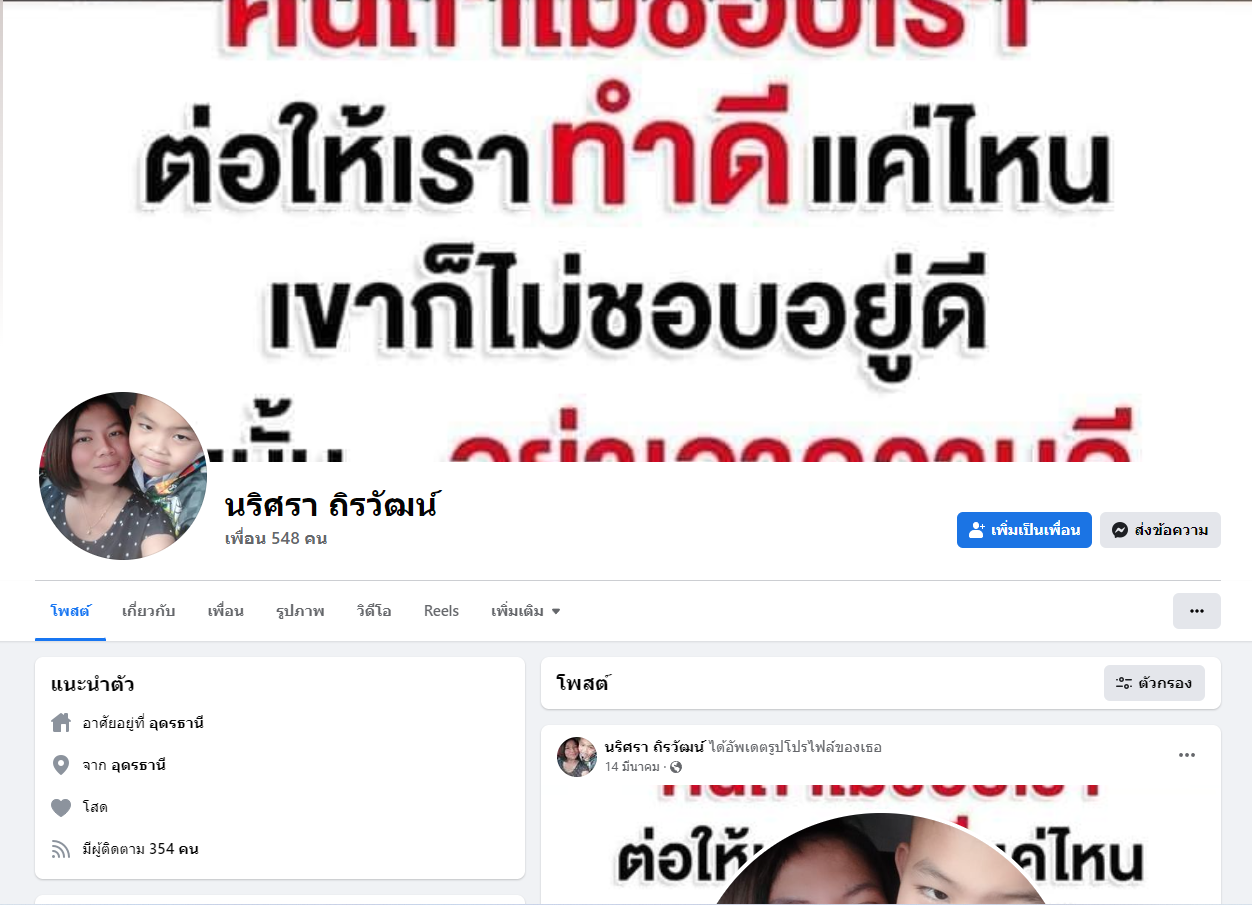
Task: Click the house icon beside อาศัยอยู่ที่ อุดรธานี
Action: 61,722
